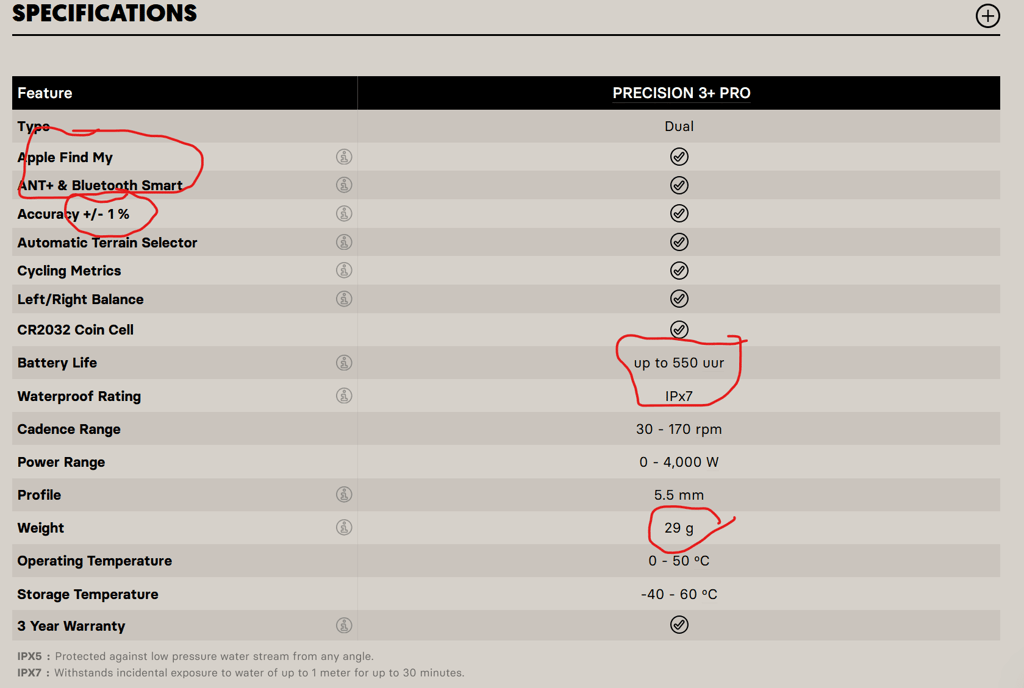Click the Accuracy +/- 1 % info icon
Viewport: 1024px width, 688px height.
(x=344, y=213)
